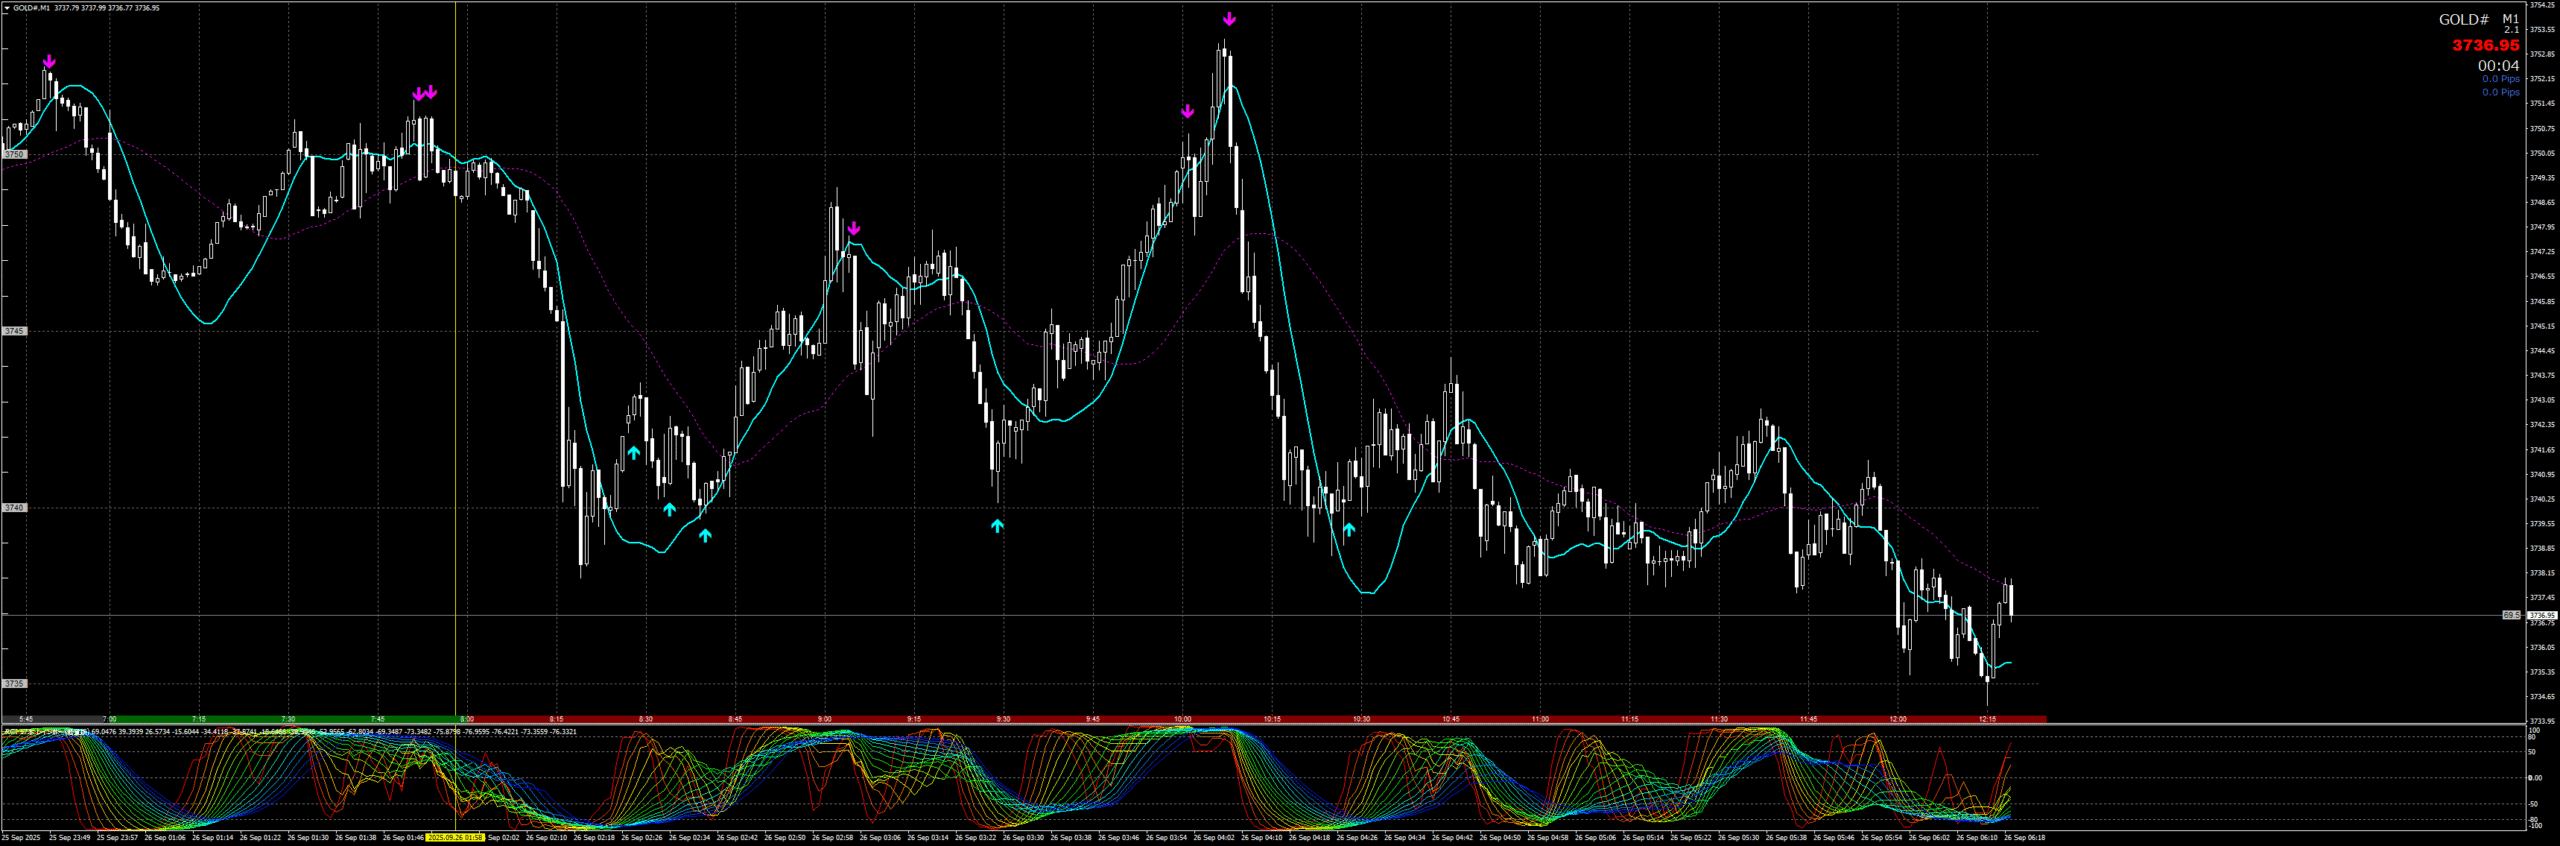This screenshot has width=2560, height=846.
Task: Click the 26 Sep 01:06 time axis label
Action: (x=165, y=838)
